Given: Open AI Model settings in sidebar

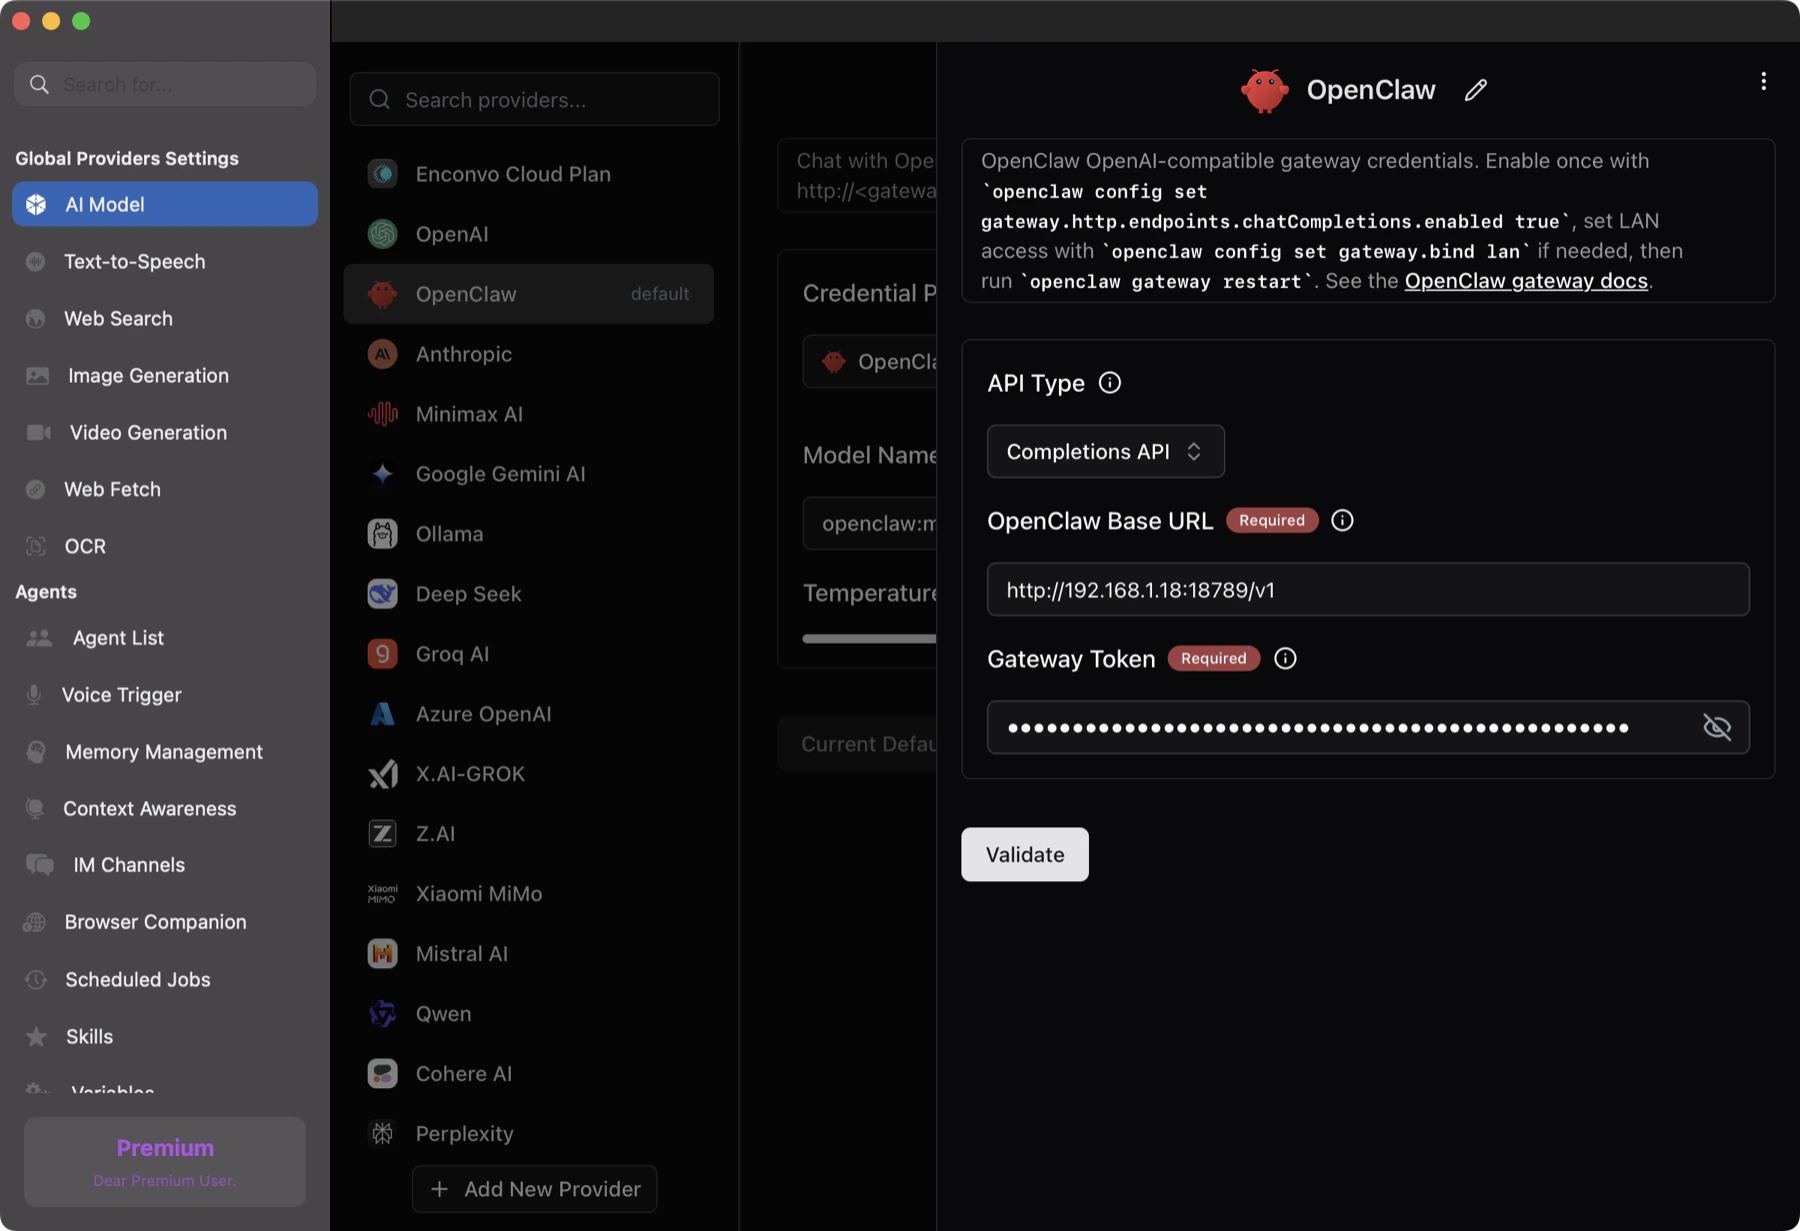Looking at the screenshot, I should tap(165, 204).
